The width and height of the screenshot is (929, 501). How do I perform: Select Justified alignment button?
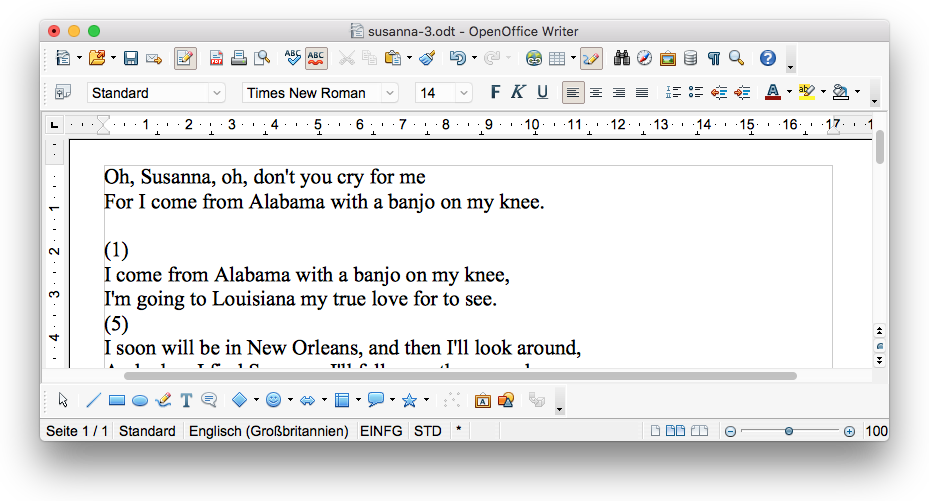click(x=642, y=92)
